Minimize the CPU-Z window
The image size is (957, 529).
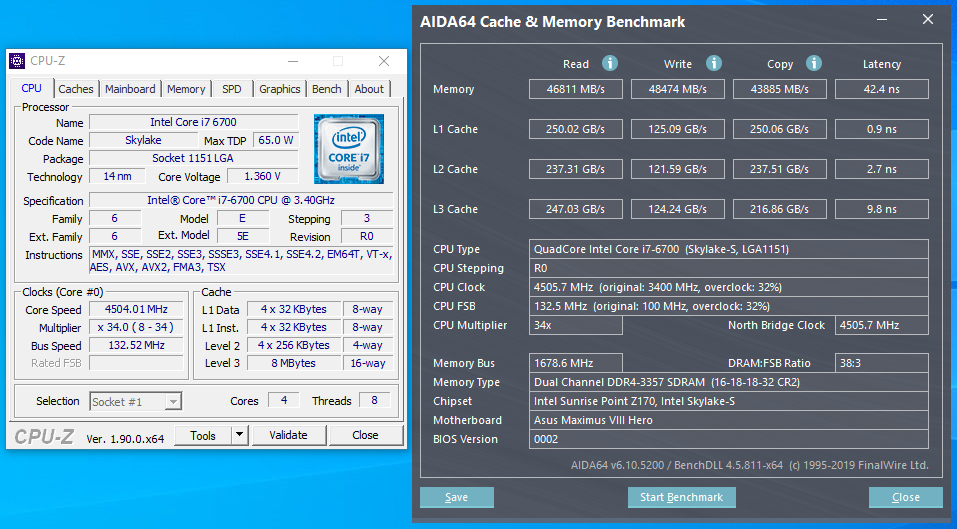(293, 61)
